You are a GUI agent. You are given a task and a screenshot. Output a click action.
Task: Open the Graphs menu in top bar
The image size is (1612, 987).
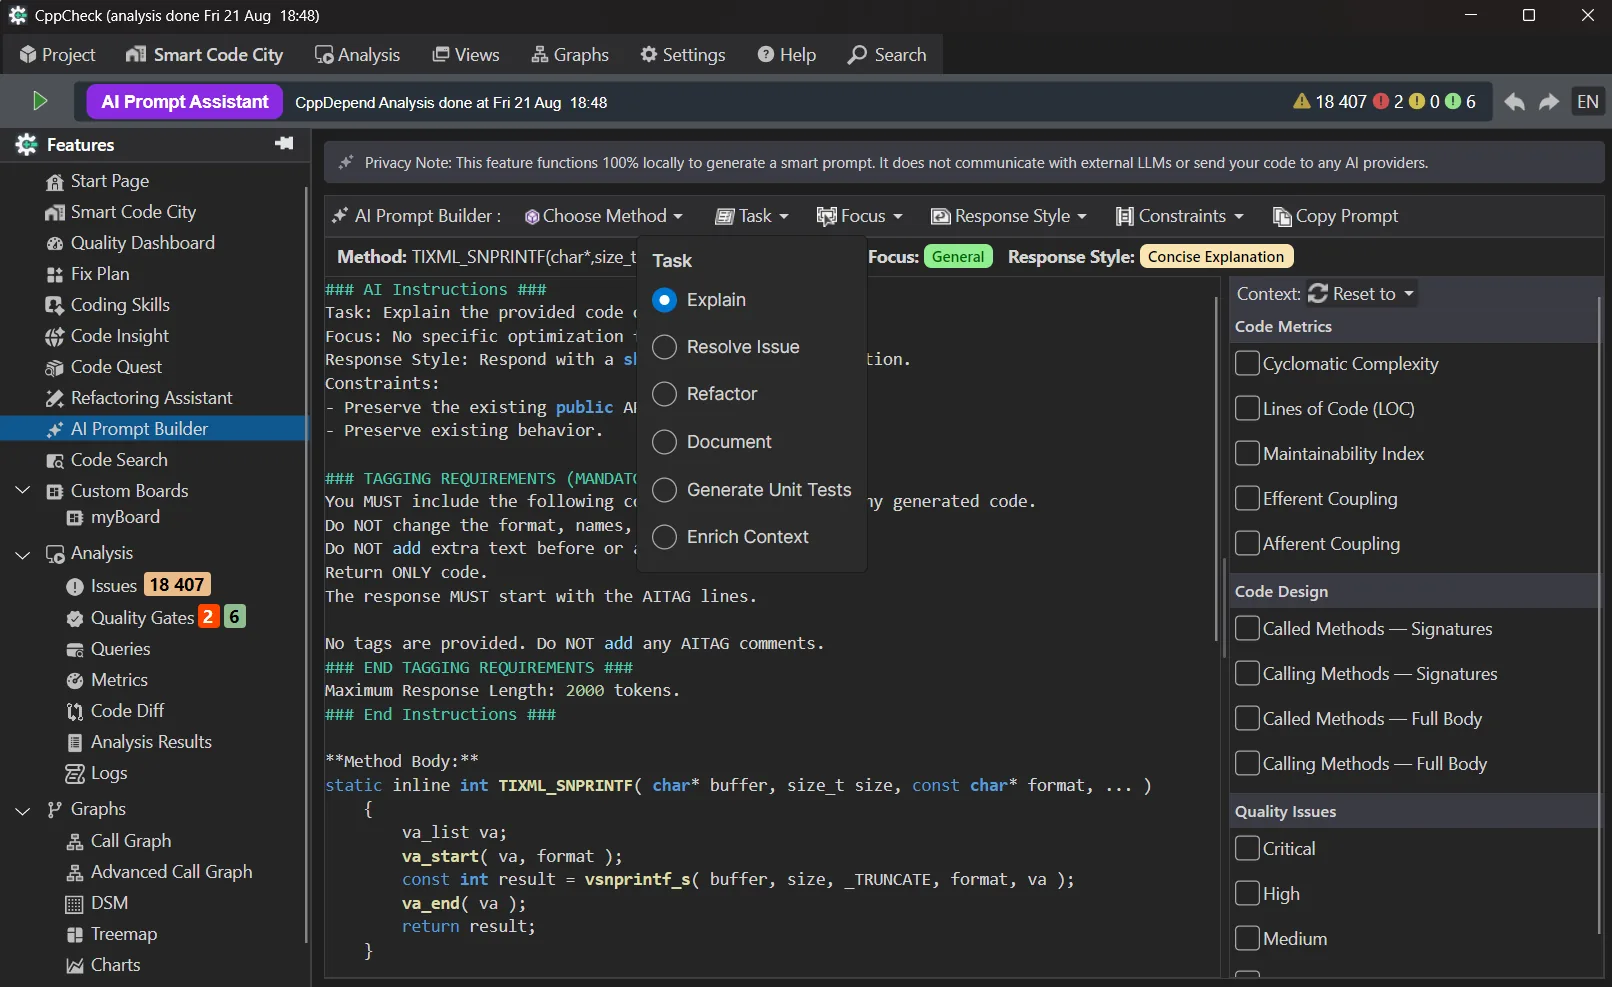570,55
